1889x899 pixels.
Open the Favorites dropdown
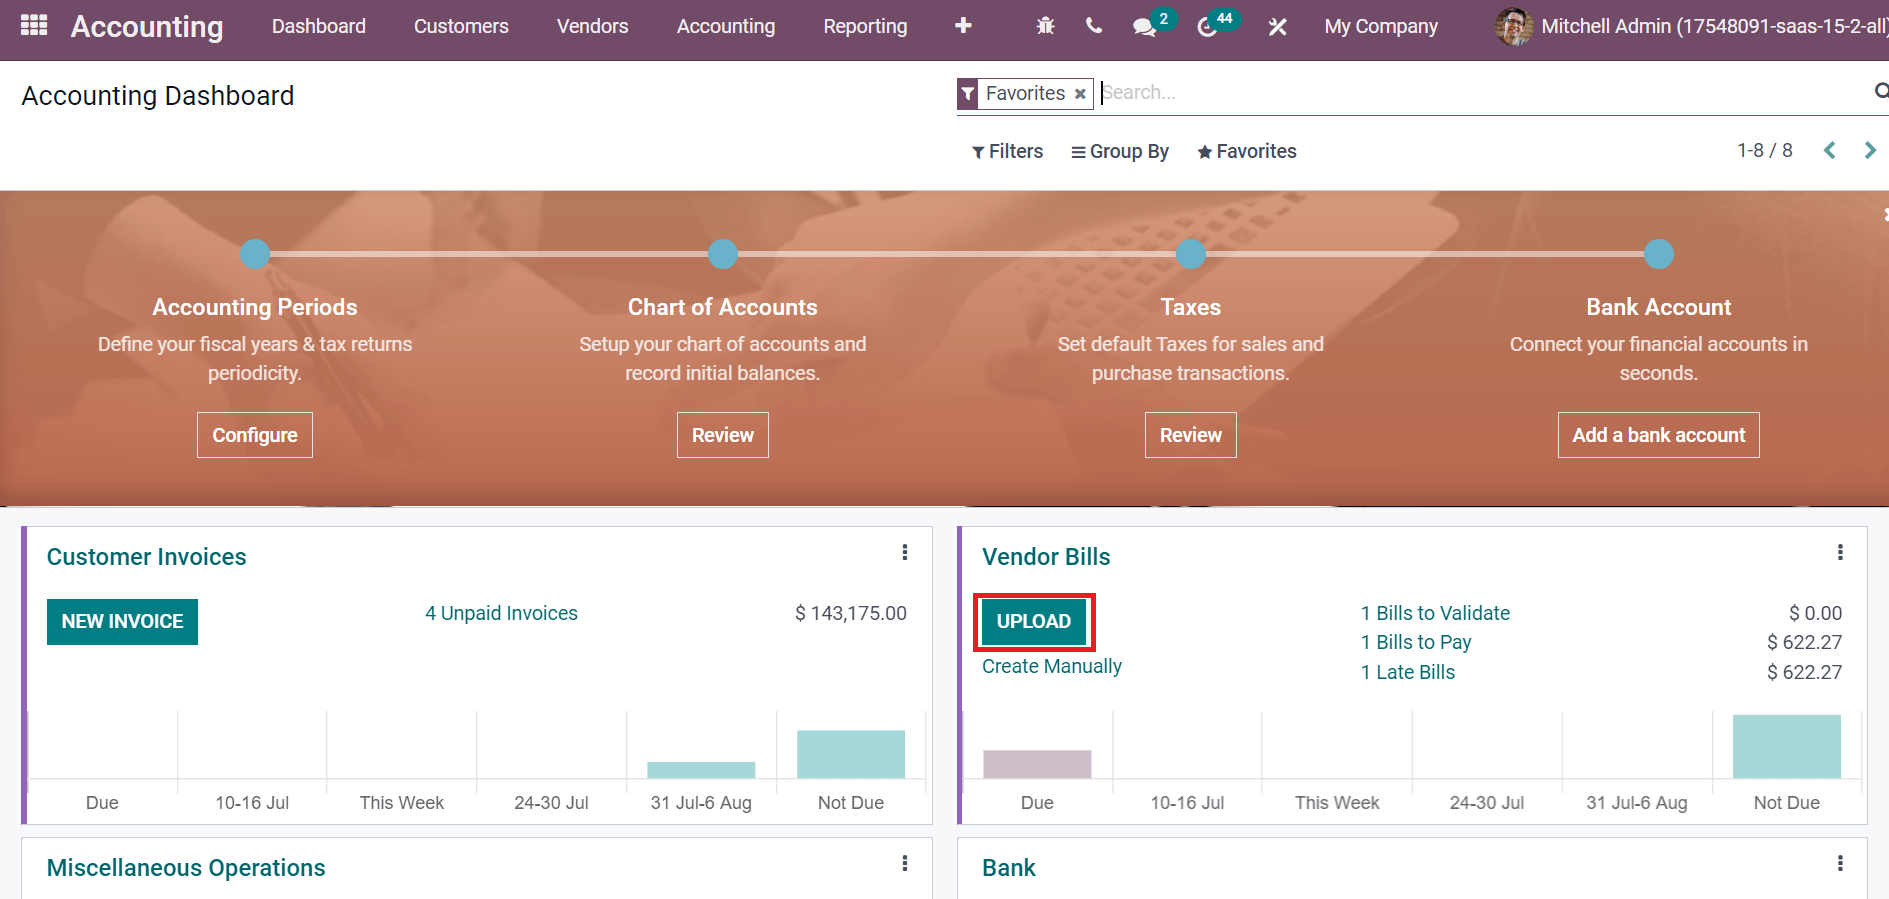[x=1247, y=151]
